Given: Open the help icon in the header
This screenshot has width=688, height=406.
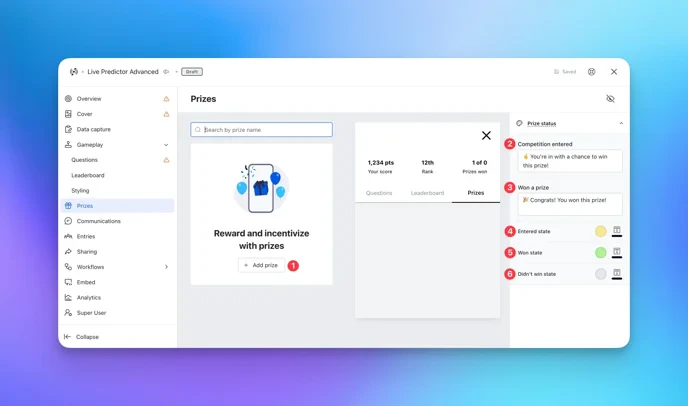Looking at the screenshot, I should point(591,72).
